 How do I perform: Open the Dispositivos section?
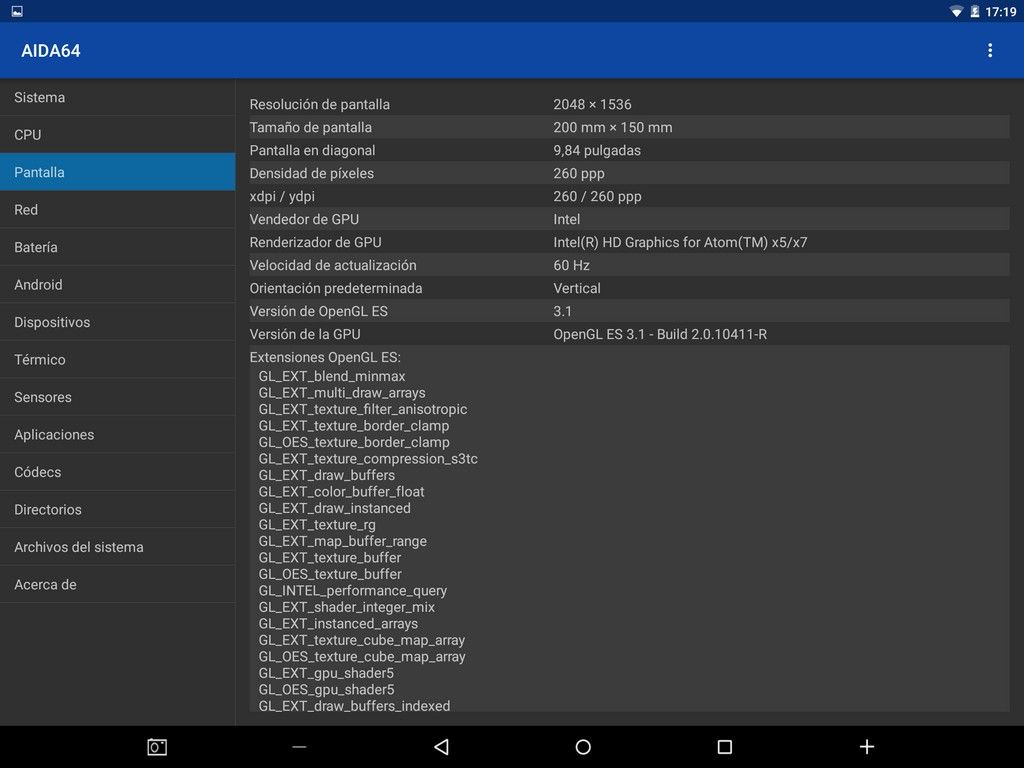(x=118, y=322)
